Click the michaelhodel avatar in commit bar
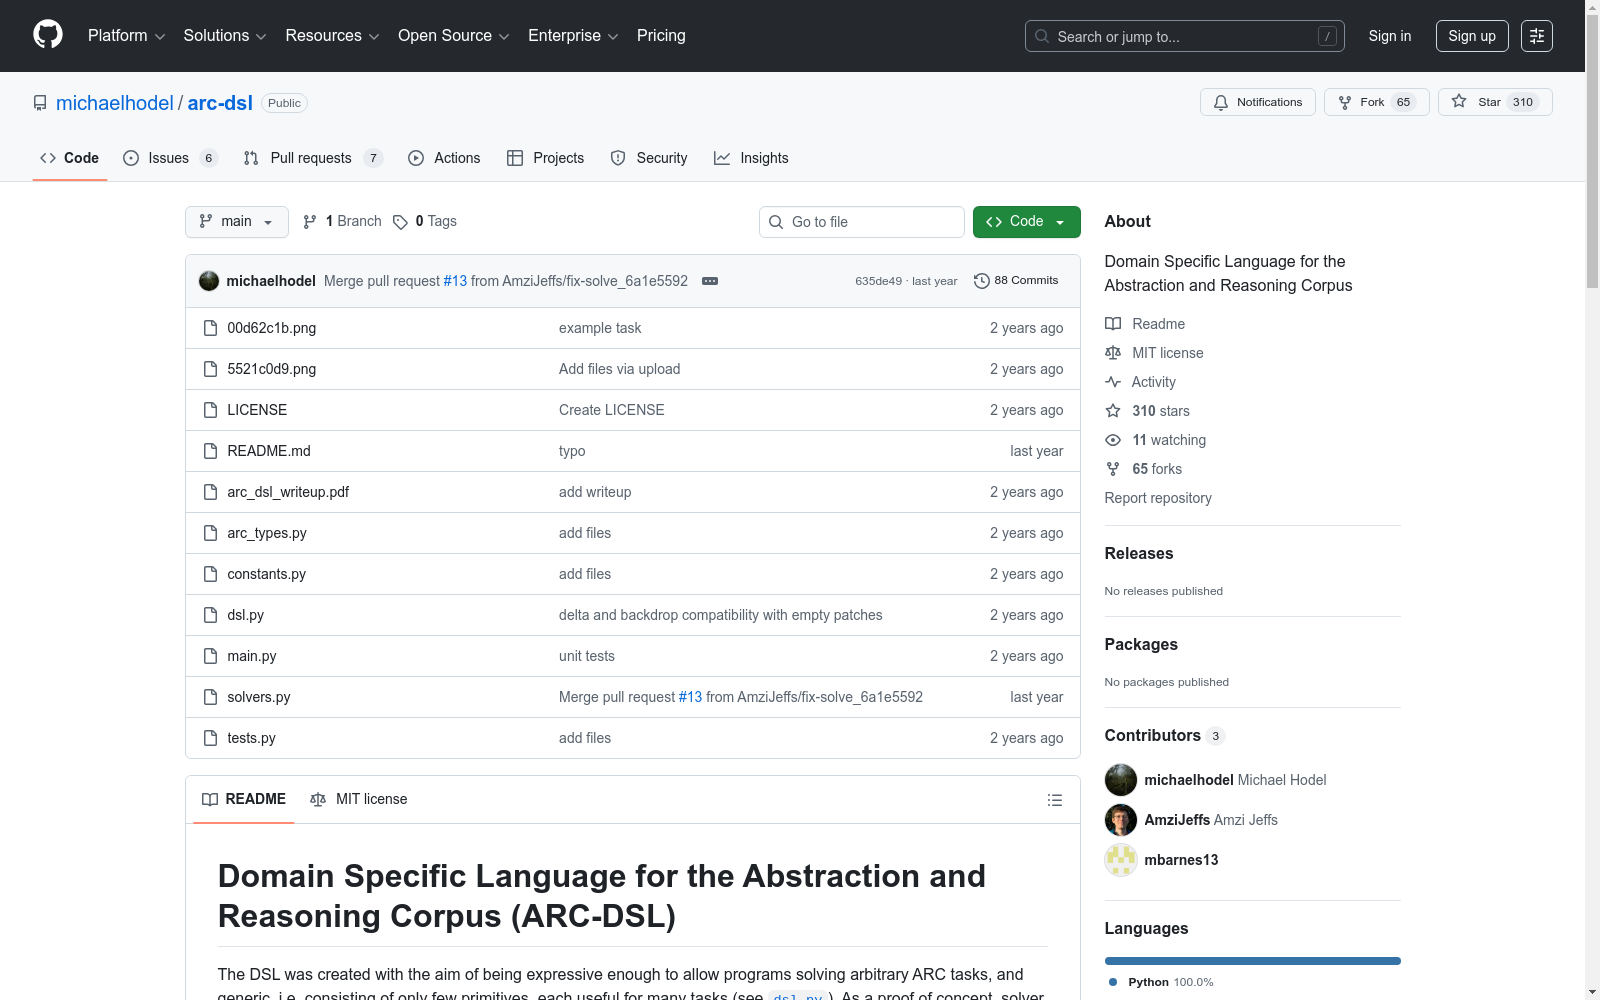 point(209,281)
